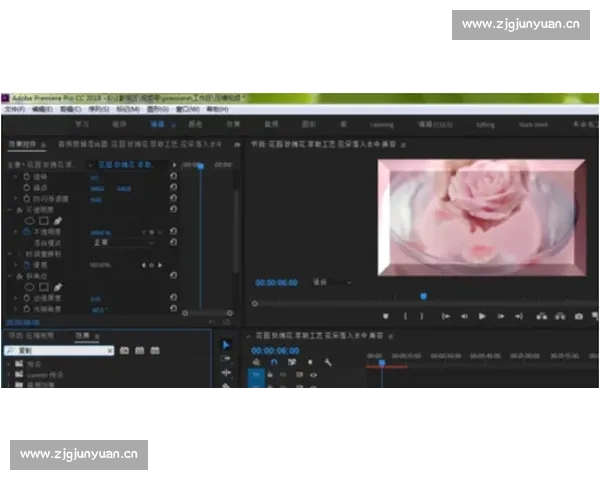Click Mark In bracket button
The height and width of the screenshot is (480, 600).
[x=405, y=316]
